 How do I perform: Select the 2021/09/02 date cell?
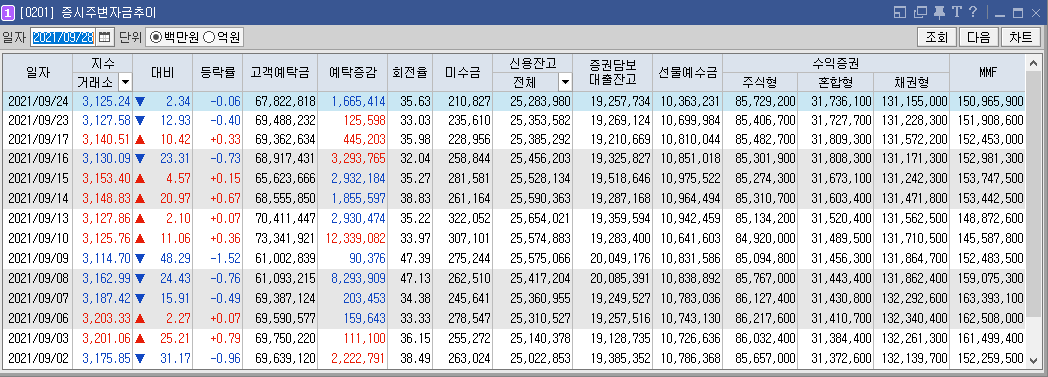pos(38,358)
